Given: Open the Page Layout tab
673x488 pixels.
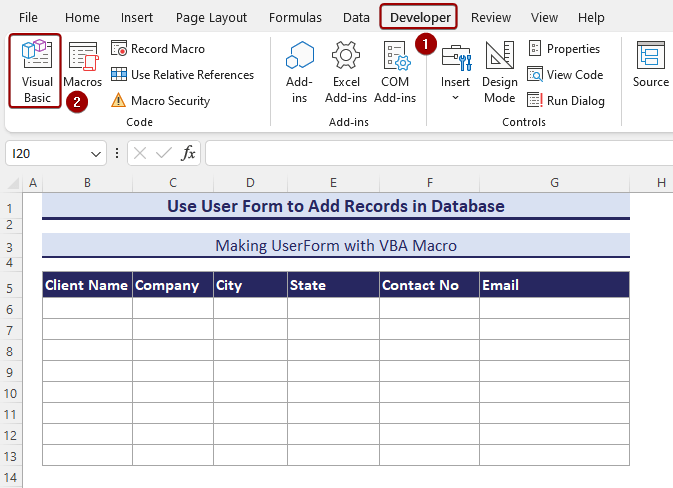Looking at the screenshot, I should point(211,18).
